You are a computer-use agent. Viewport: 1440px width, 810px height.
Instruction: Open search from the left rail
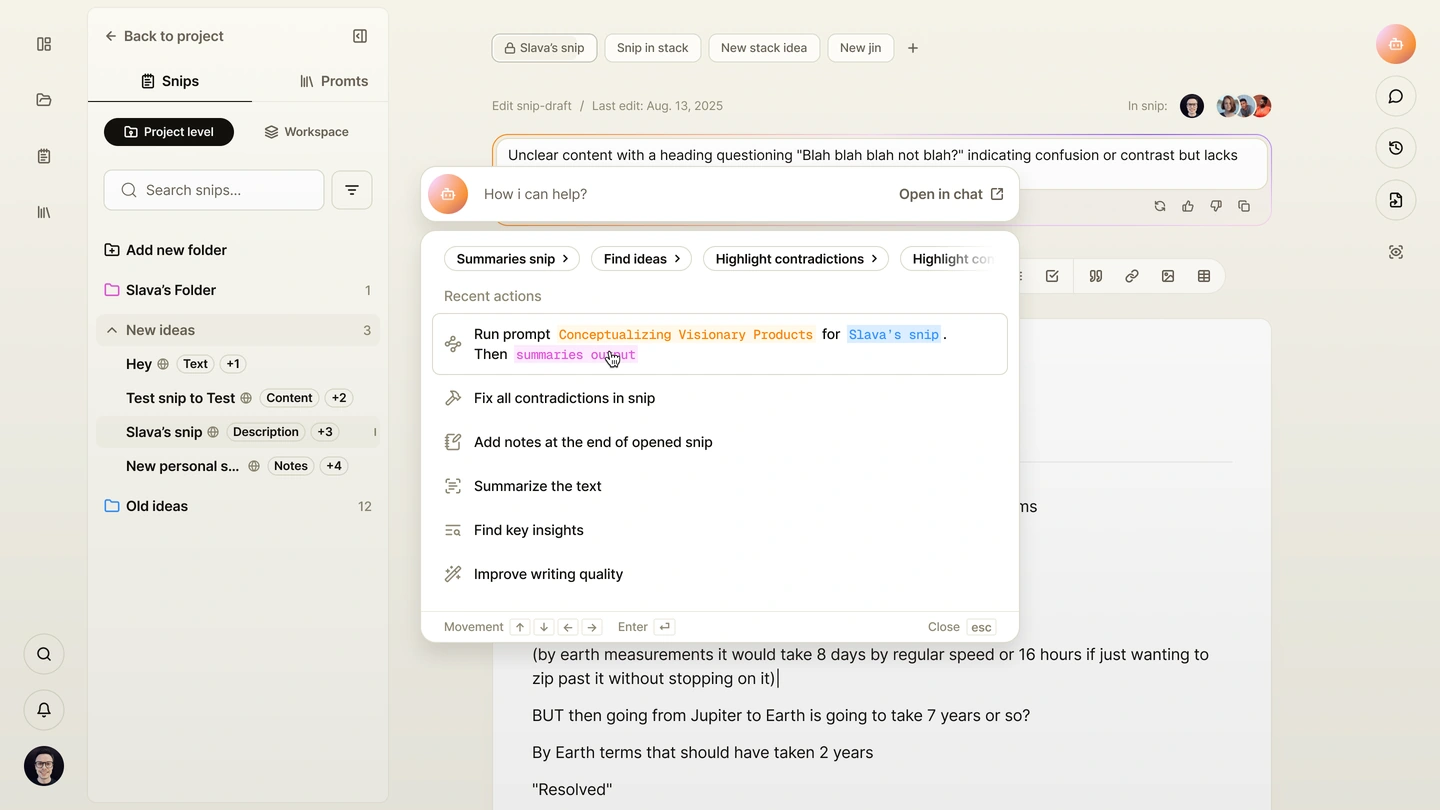[x=44, y=654]
